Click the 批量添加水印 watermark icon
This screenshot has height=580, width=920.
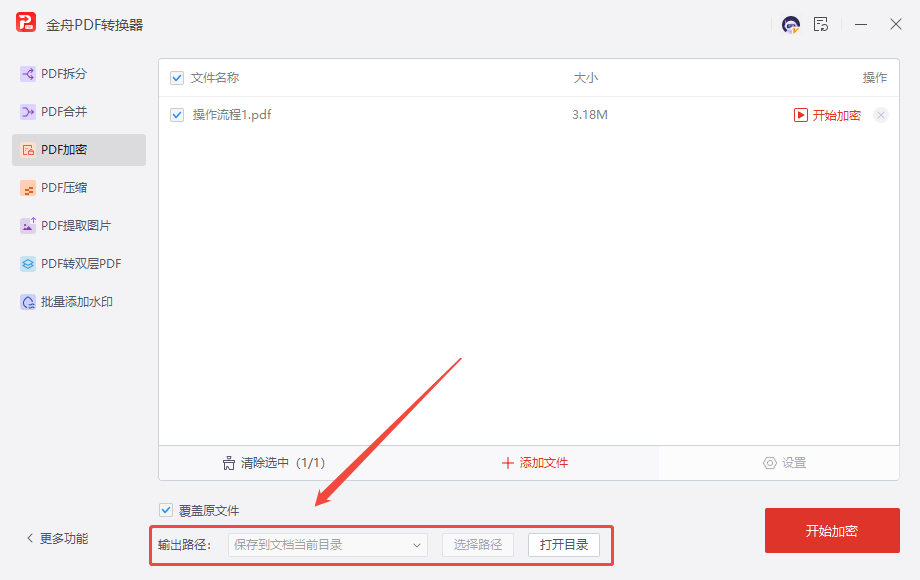[x=28, y=302]
